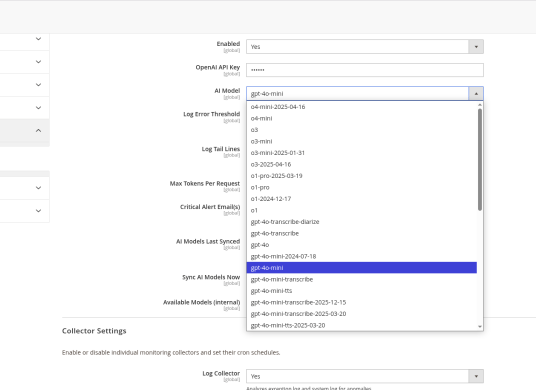Expand the sidebar chevron beside Critical Alert

(x=38, y=211)
